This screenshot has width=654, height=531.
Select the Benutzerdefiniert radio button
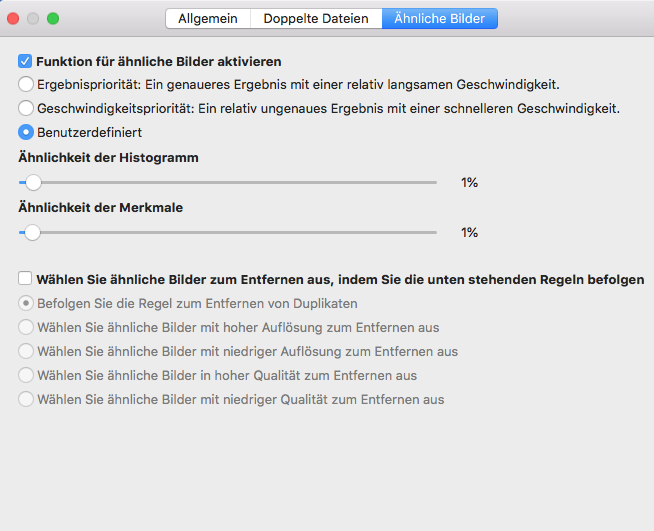tap(26, 131)
